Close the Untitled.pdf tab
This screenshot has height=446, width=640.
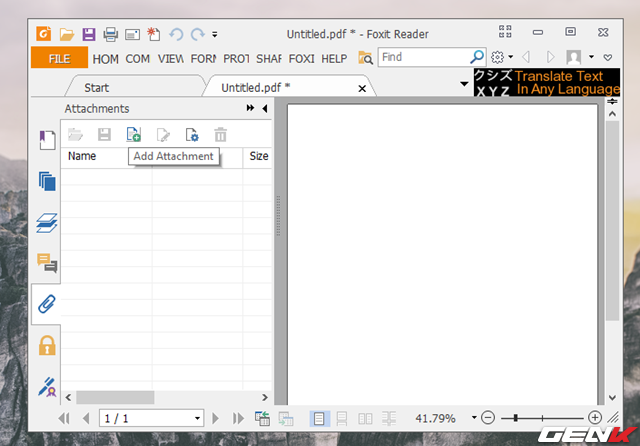click(362, 89)
